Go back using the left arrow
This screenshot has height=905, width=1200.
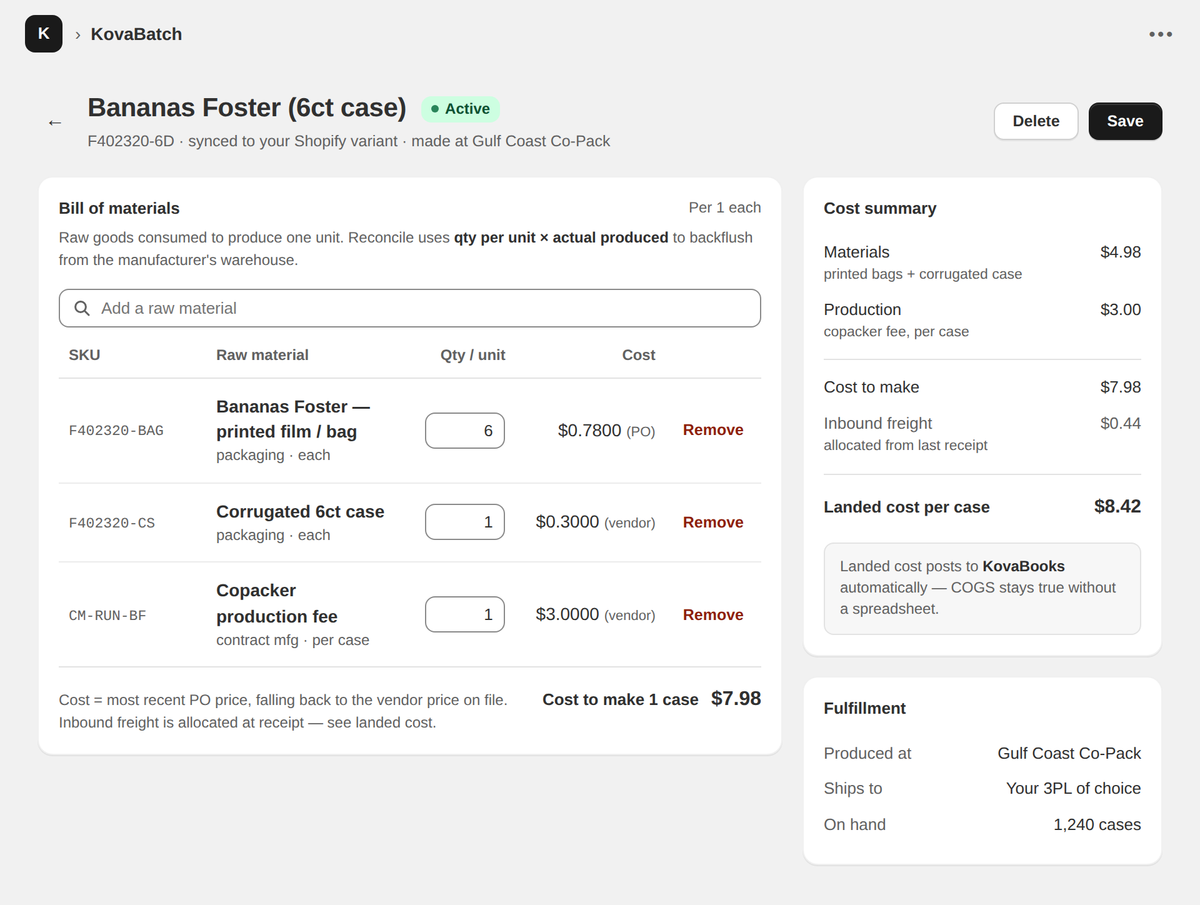[55, 122]
